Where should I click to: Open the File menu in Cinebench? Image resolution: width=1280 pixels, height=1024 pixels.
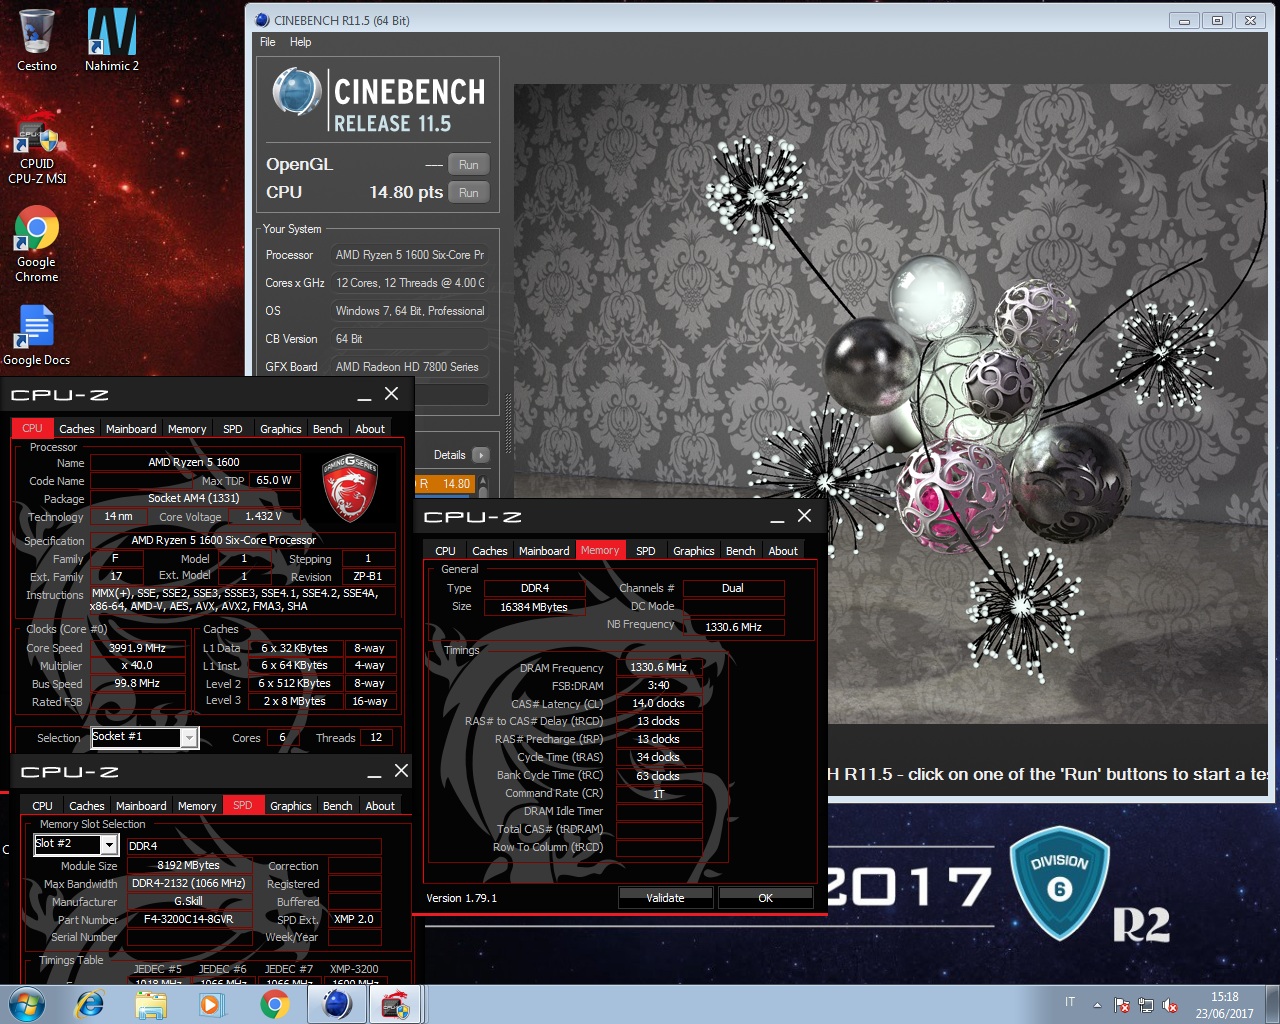[268, 42]
